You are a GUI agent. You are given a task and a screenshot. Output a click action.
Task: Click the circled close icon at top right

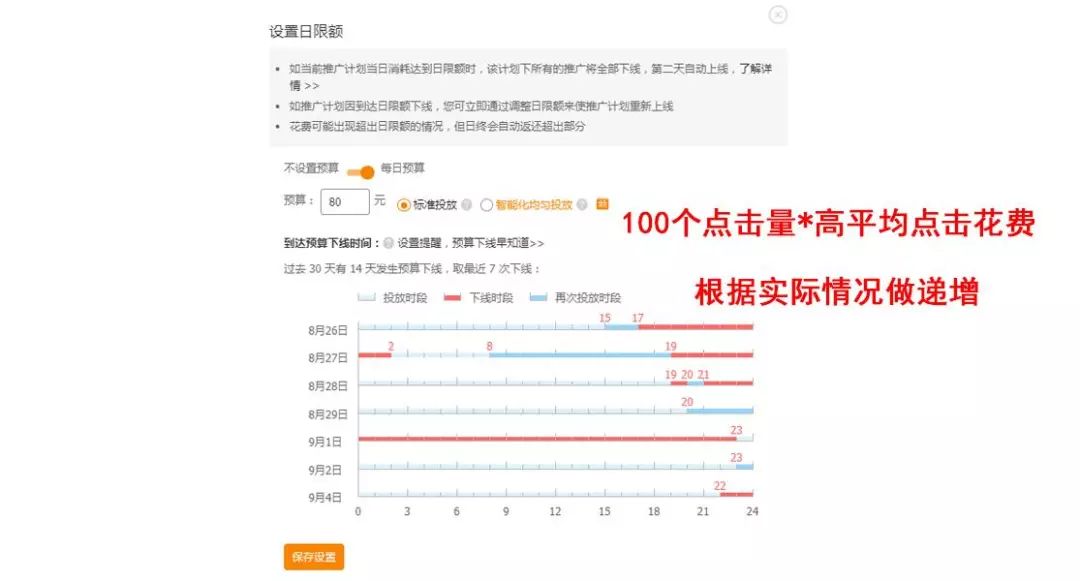click(778, 15)
